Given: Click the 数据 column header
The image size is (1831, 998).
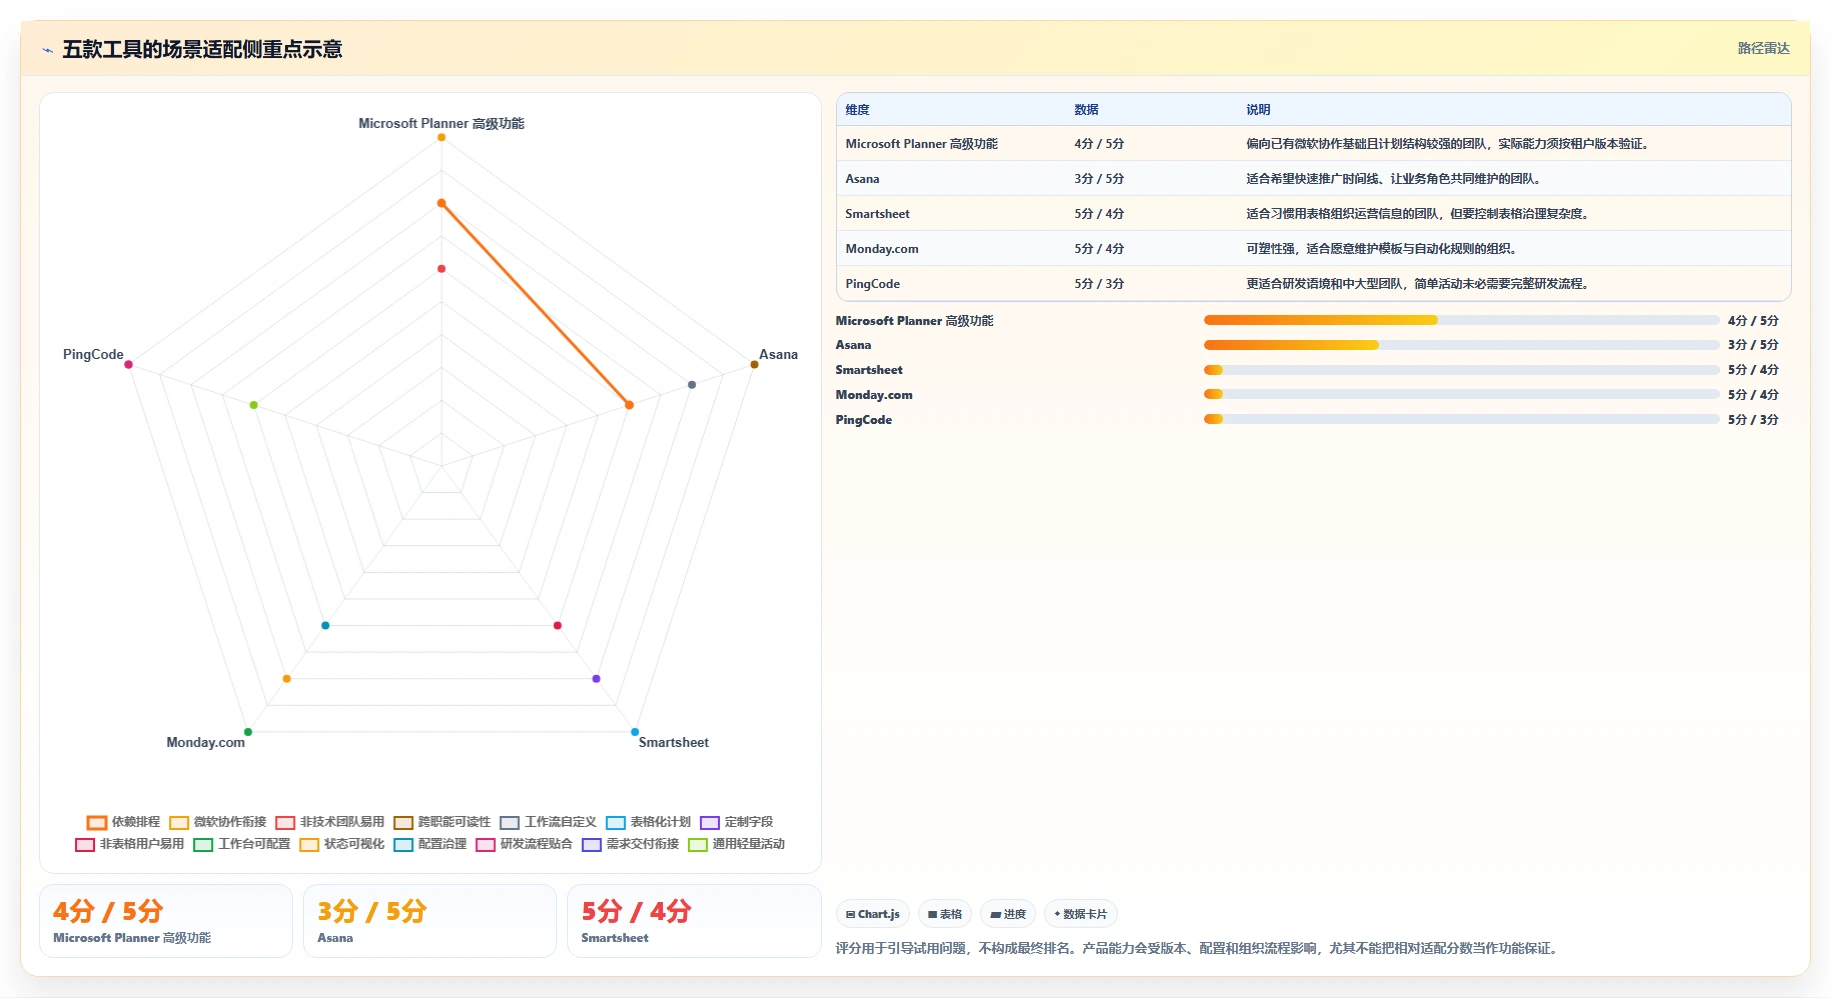Looking at the screenshot, I should 1086,110.
